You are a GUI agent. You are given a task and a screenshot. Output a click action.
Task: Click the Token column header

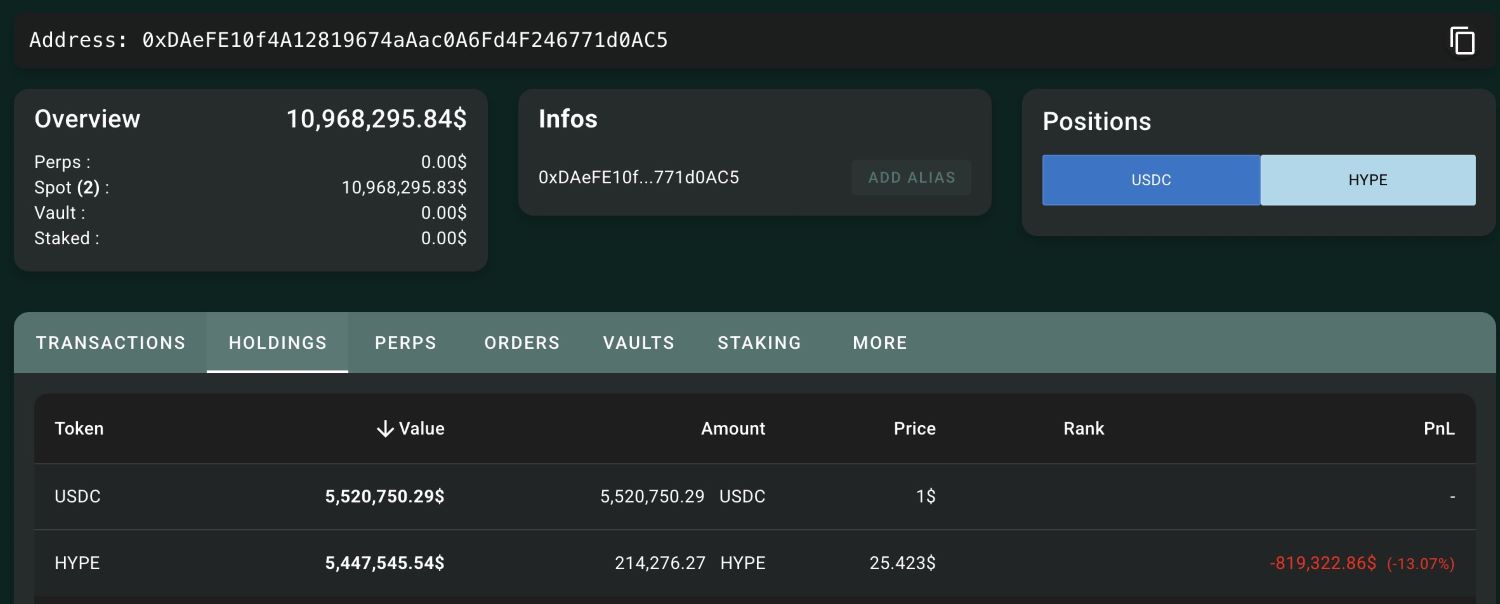(x=78, y=428)
